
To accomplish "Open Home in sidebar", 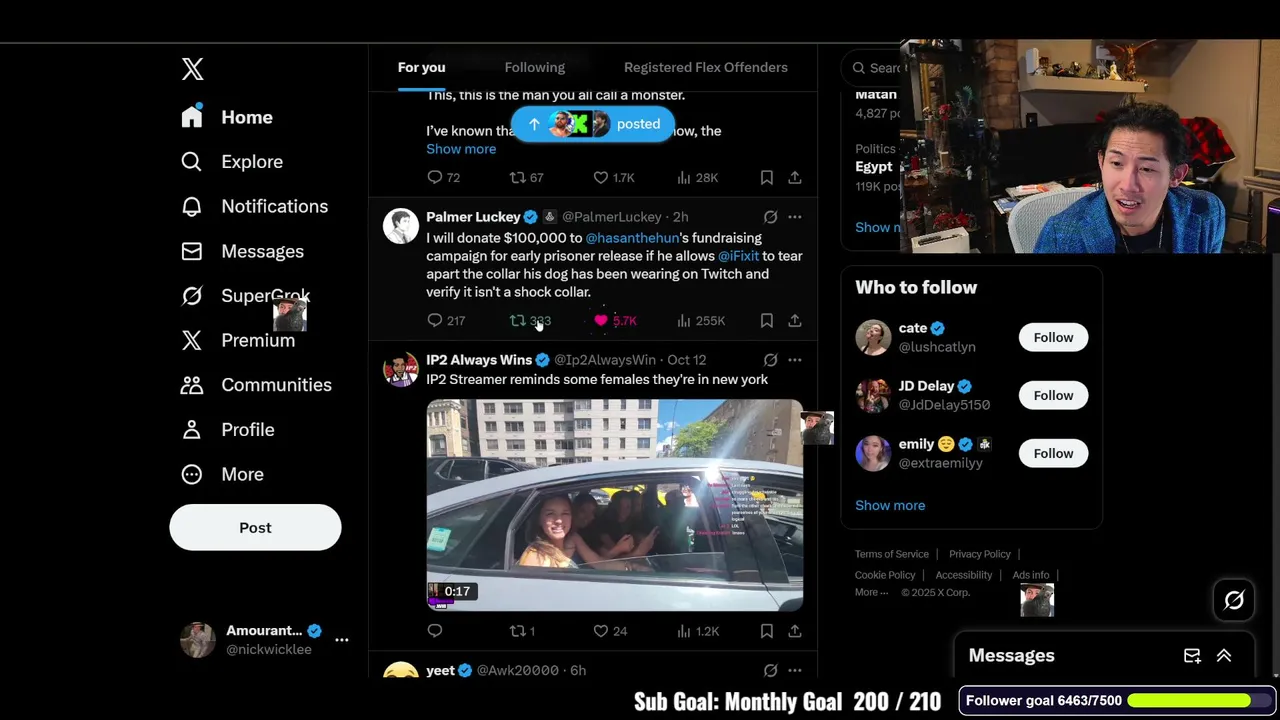I will click(x=227, y=117).
